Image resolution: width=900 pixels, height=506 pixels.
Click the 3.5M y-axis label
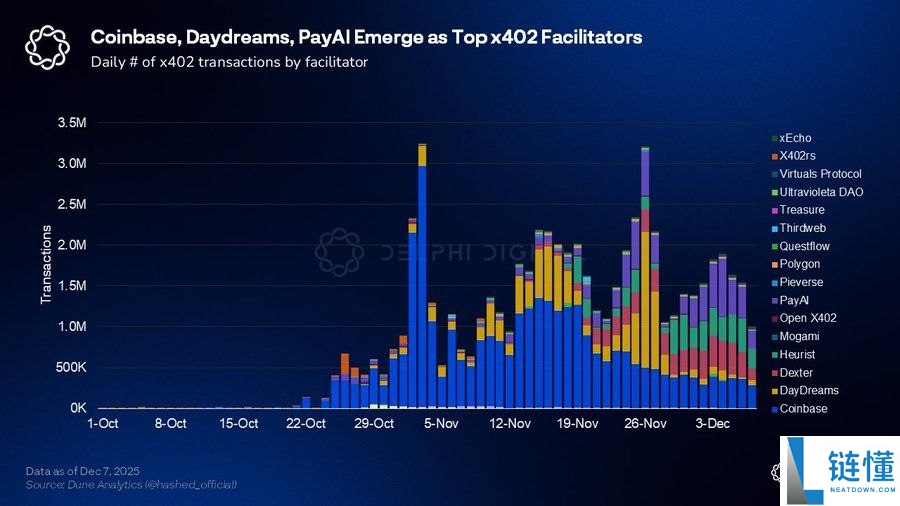(72, 123)
